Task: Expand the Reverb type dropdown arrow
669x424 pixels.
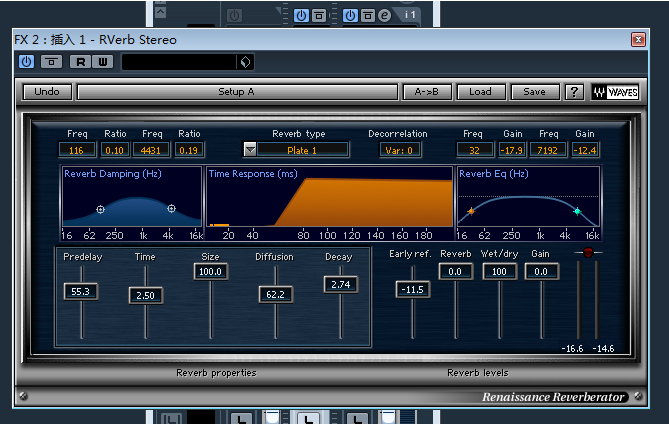Action: [250, 150]
